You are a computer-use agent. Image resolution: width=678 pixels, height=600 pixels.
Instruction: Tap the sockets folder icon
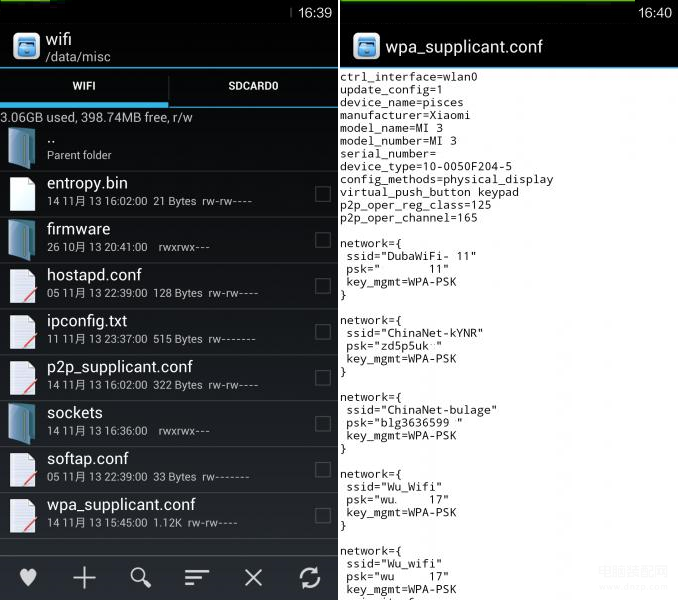click(22, 424)
